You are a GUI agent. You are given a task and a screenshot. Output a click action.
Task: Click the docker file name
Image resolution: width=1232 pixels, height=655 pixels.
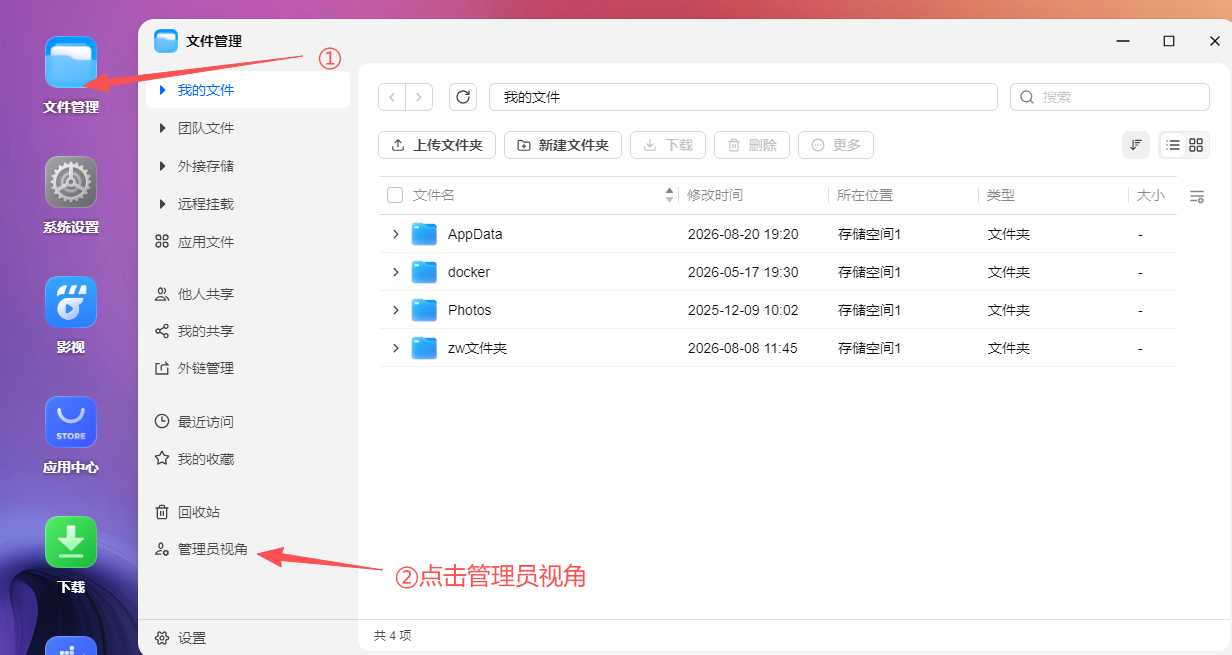click(x=469, y=272)
